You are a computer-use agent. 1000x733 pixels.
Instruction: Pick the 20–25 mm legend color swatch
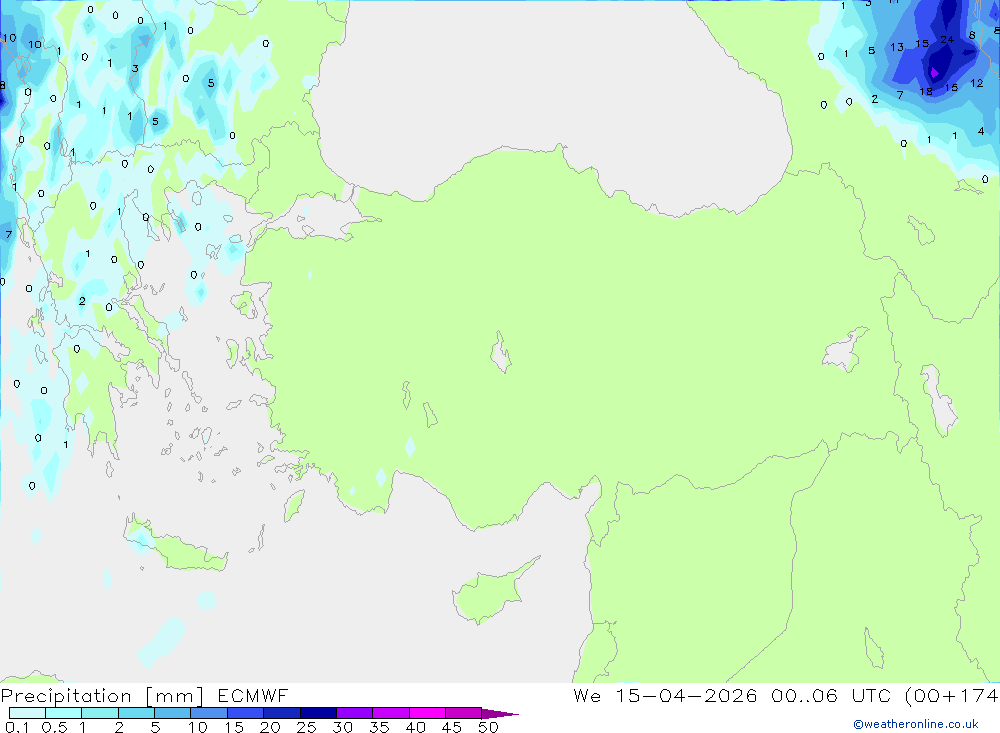click(x=282, y=713)
